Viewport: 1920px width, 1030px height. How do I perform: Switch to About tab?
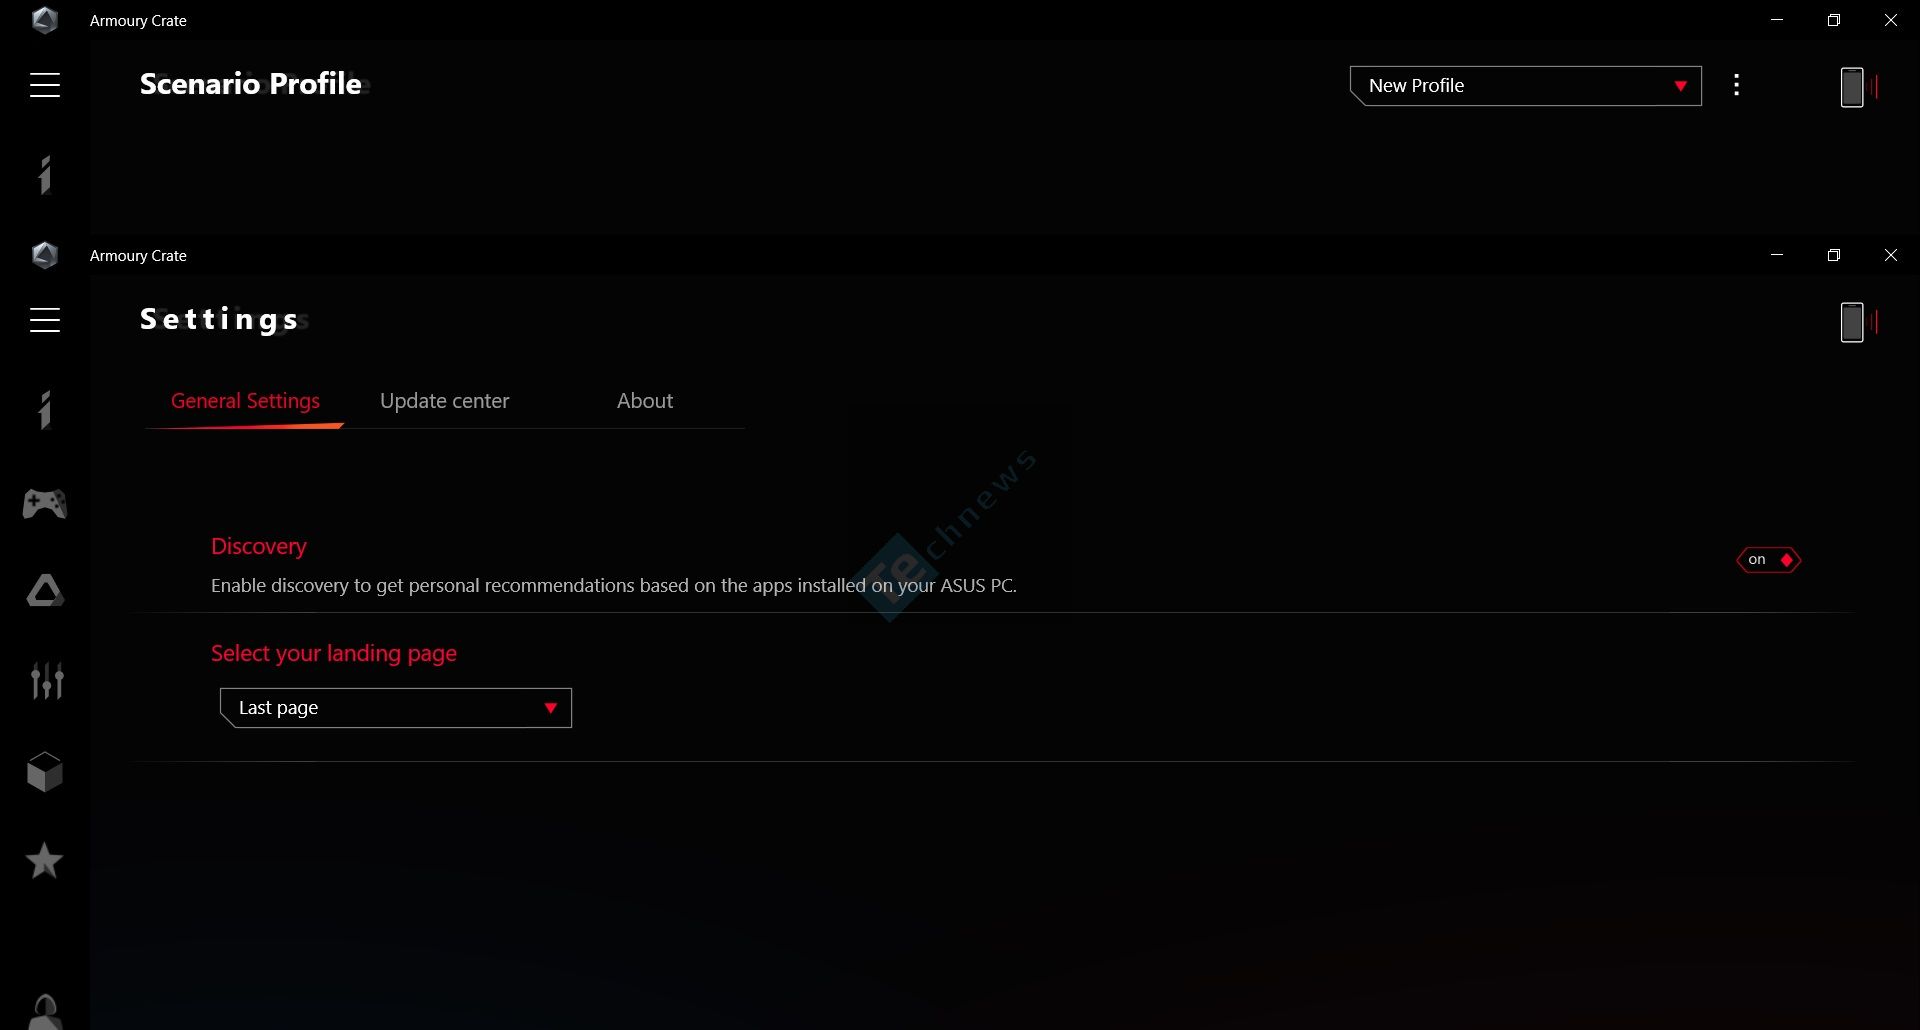click(x=645, y=401)
